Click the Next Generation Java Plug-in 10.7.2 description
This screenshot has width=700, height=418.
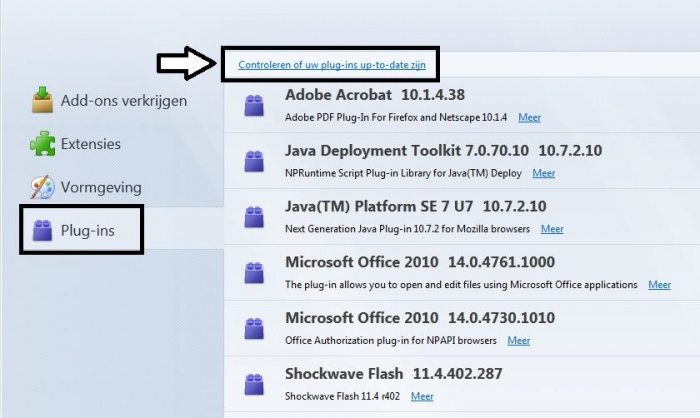[x=407, y=229]
